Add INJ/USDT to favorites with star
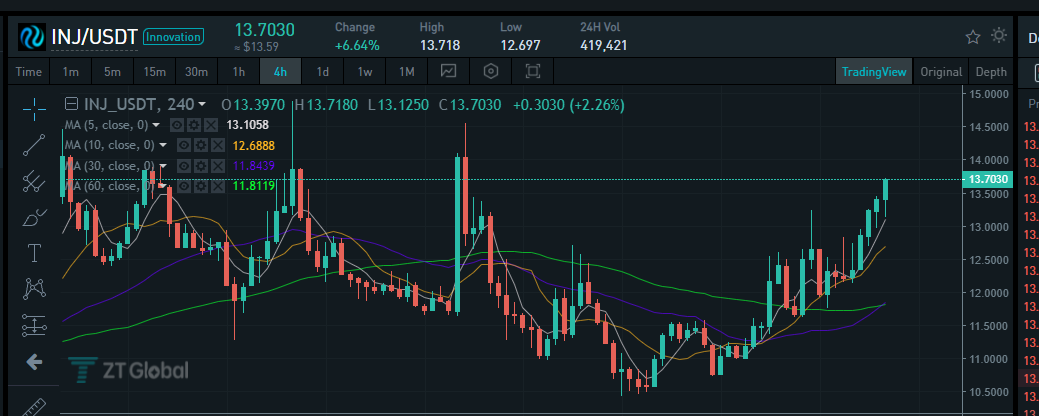The width and height of the screenshot is (1039, 416). pyautogui.click(x=973, y=36)
